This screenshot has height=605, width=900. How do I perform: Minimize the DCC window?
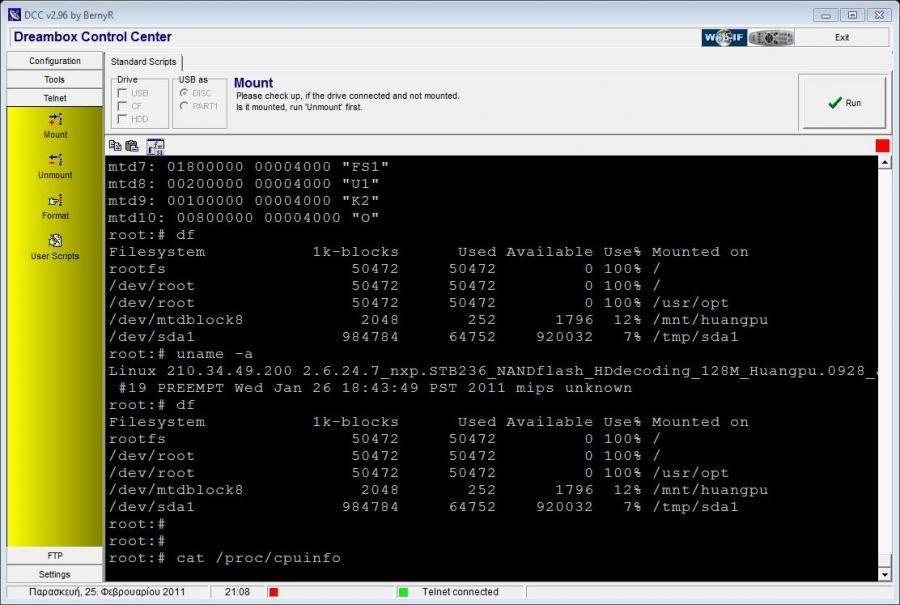(x=825, y=15)
